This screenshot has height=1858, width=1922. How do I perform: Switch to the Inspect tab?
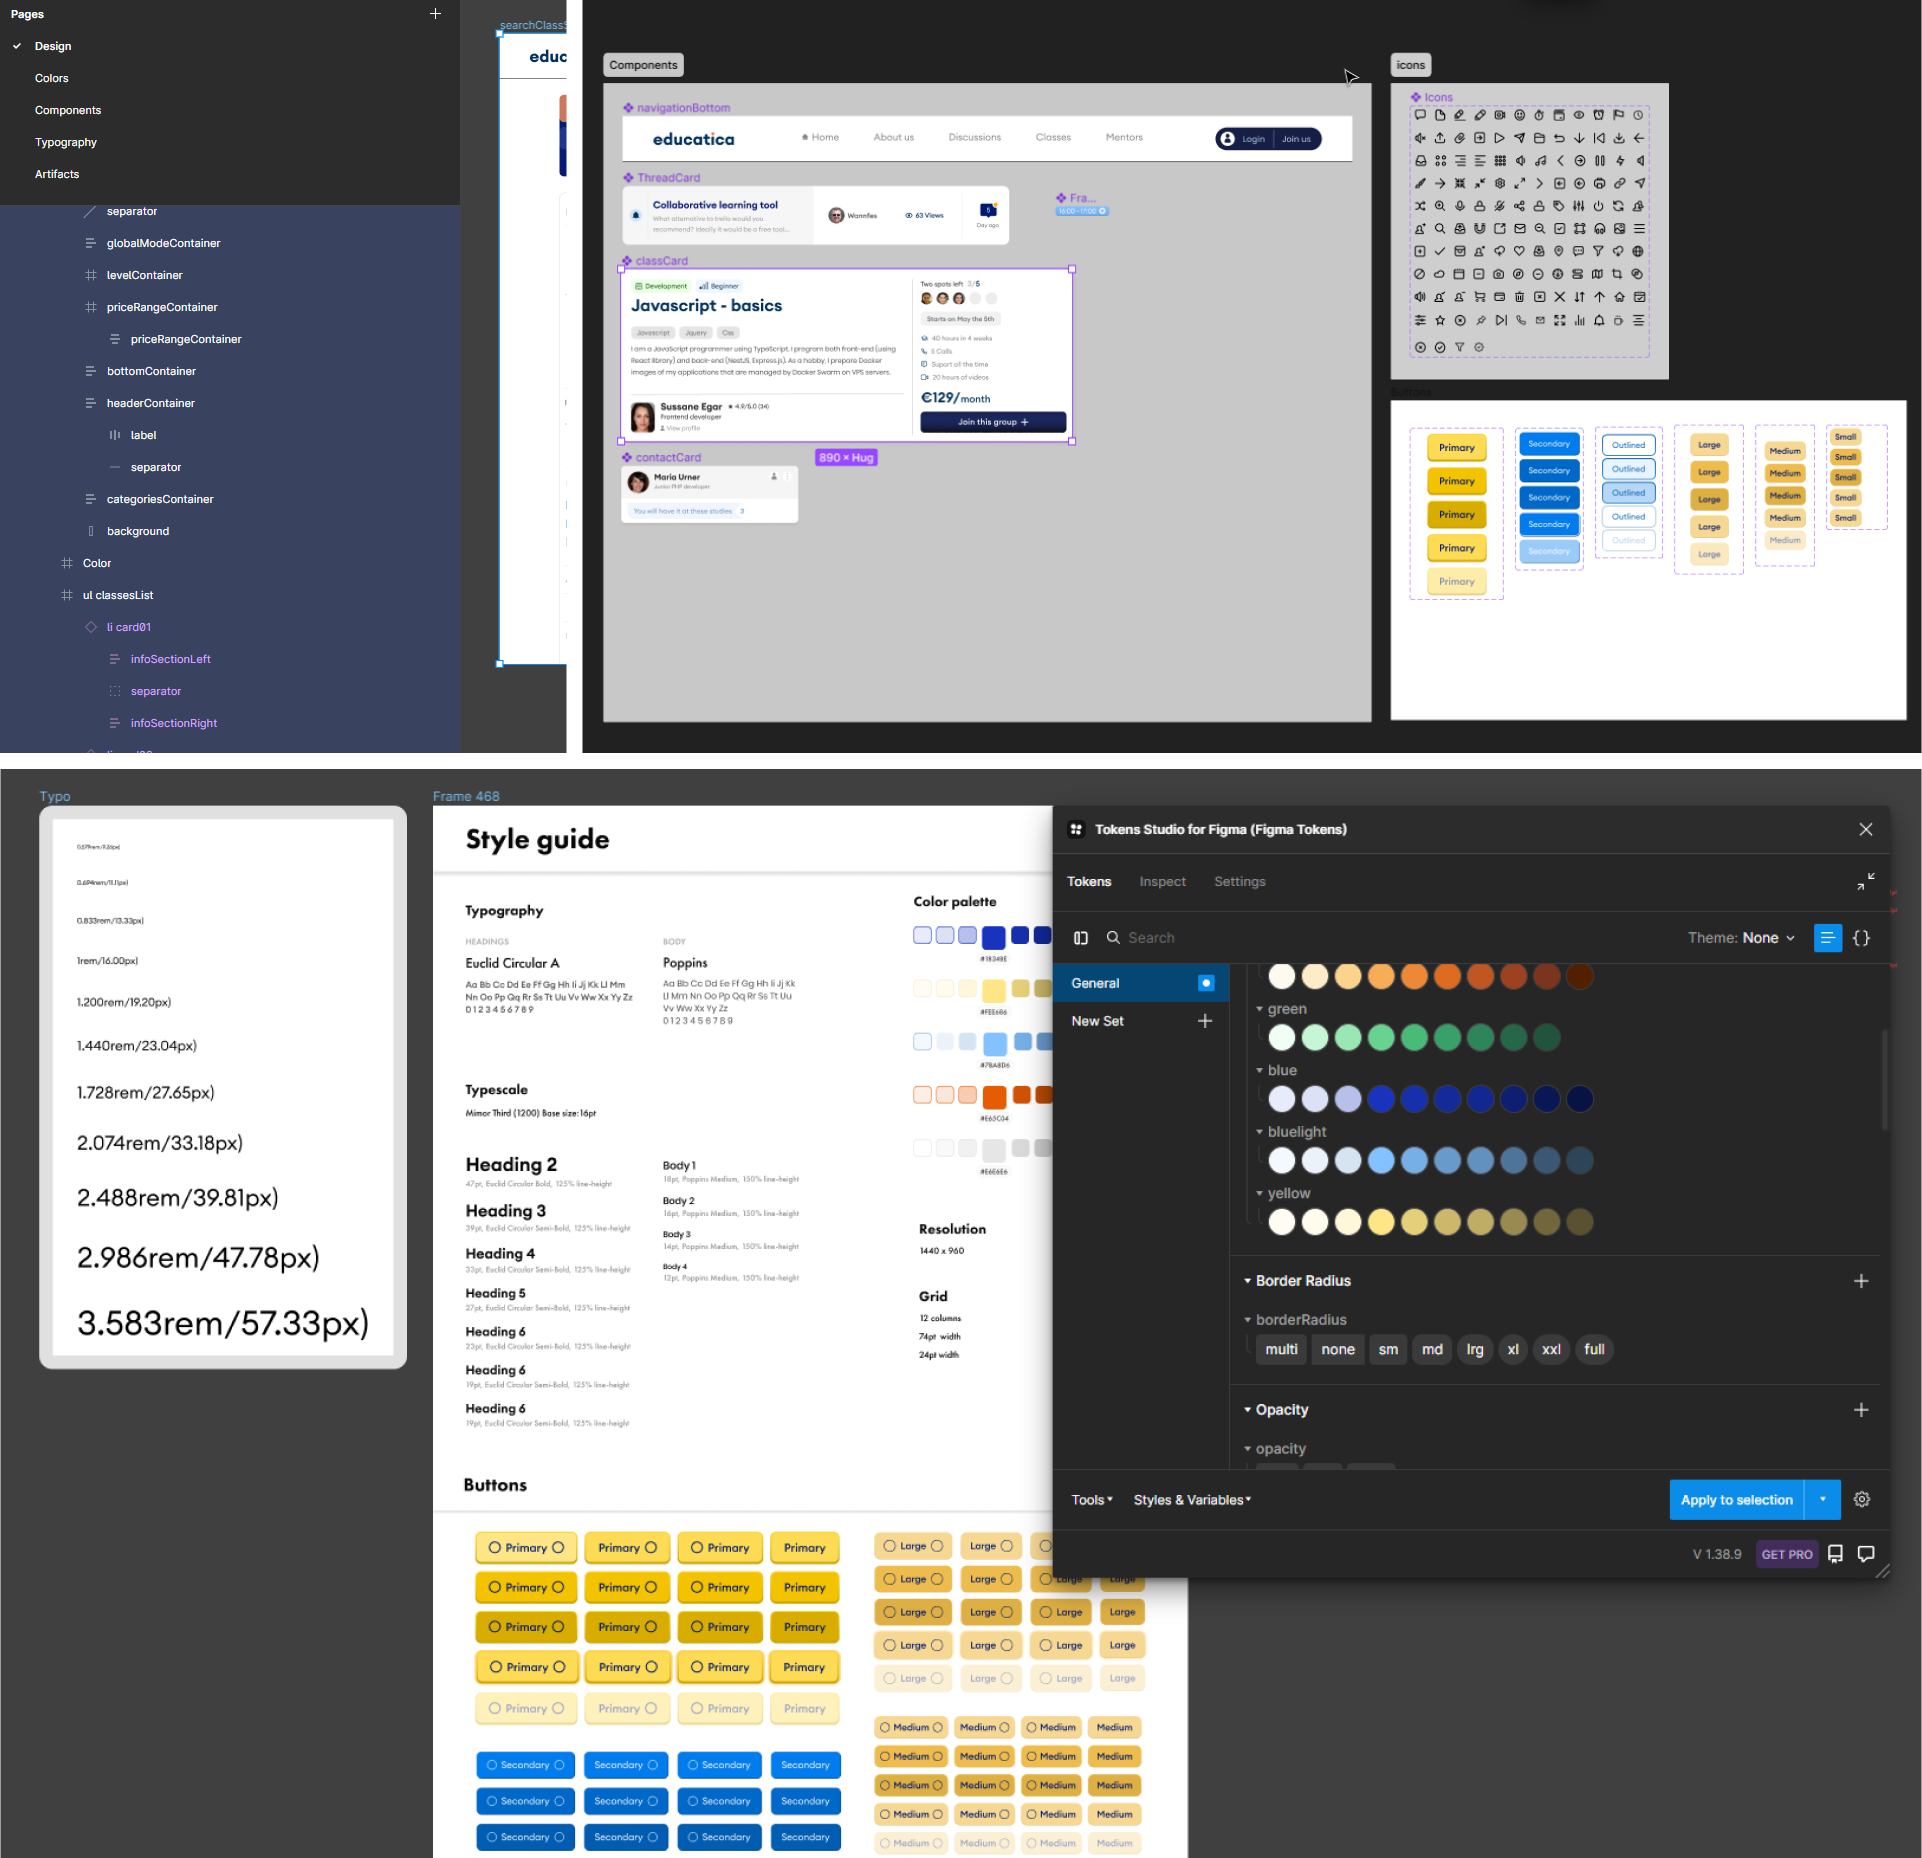(1162, 881)
